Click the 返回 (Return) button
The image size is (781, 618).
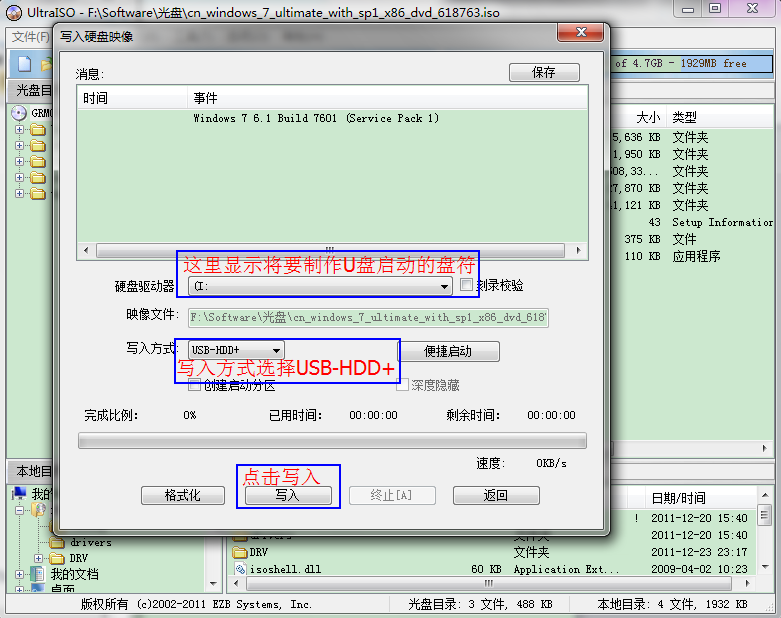coord(496,495)
